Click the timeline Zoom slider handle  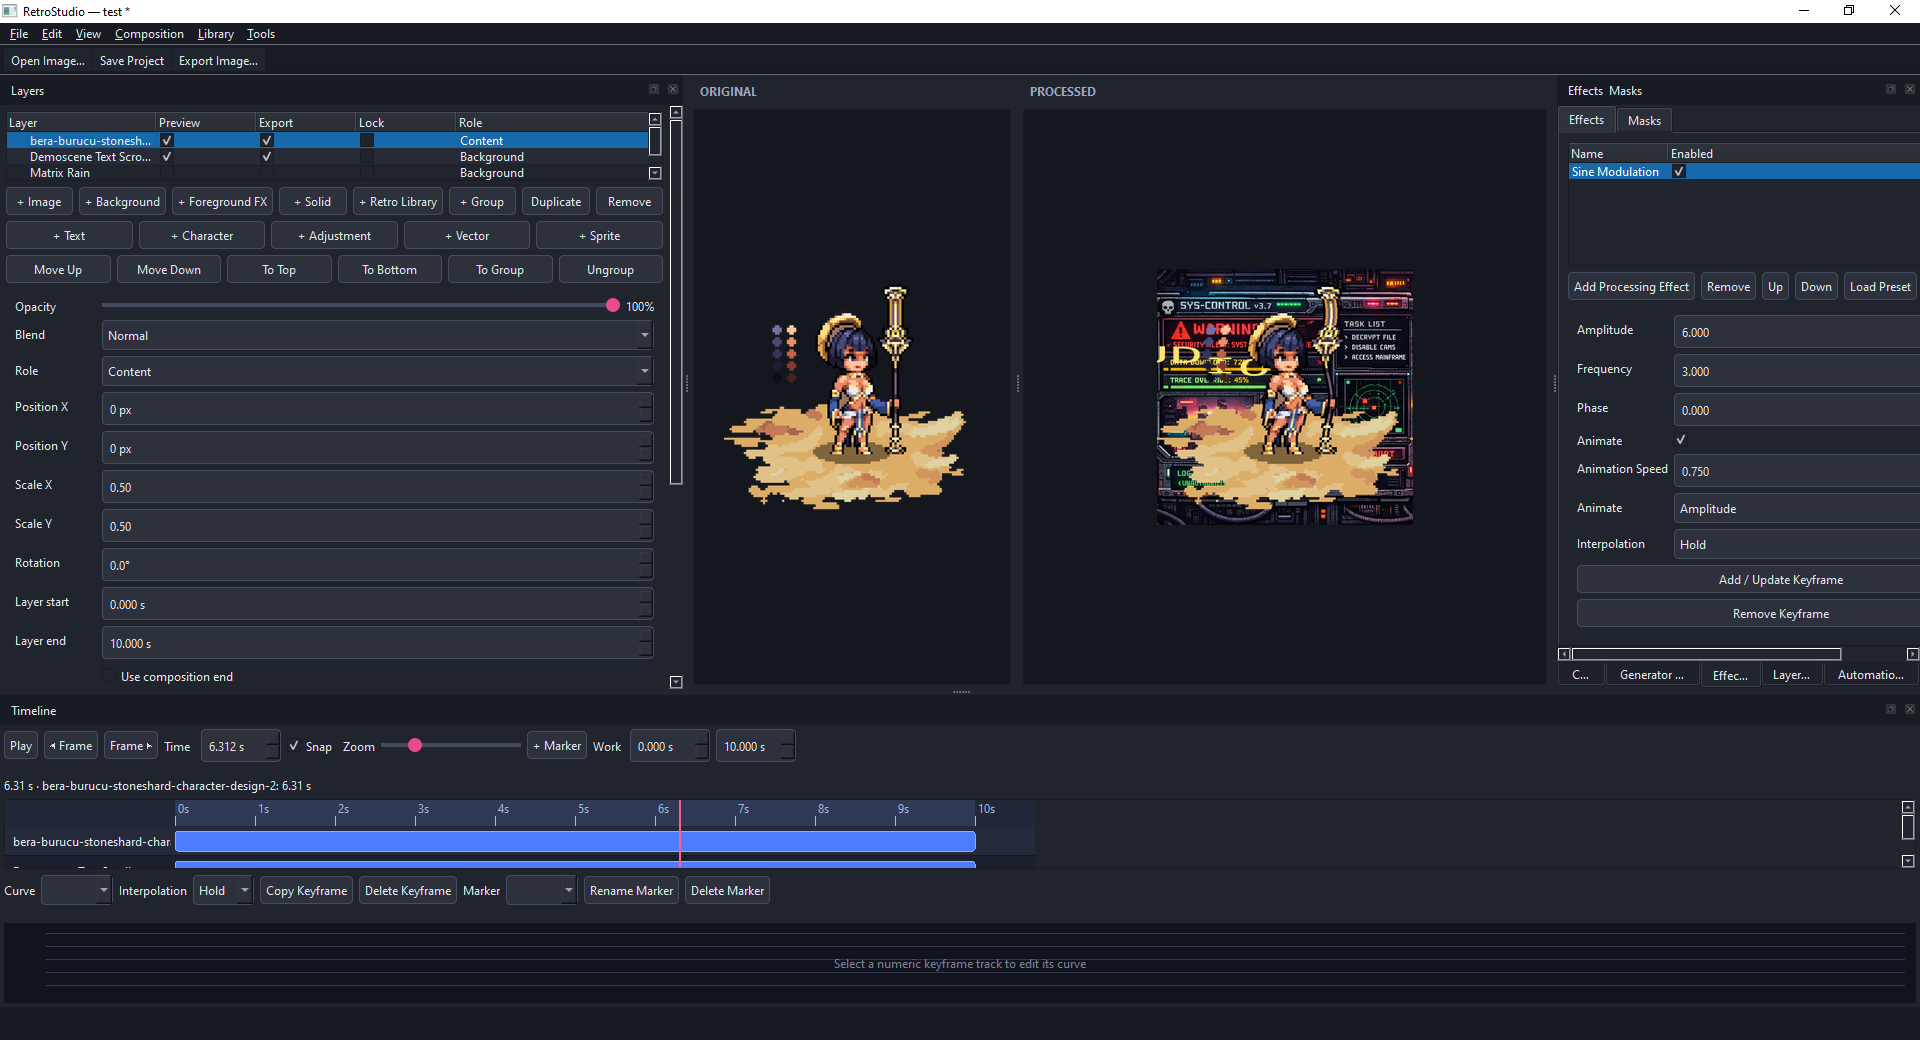(x=415, y=745)
